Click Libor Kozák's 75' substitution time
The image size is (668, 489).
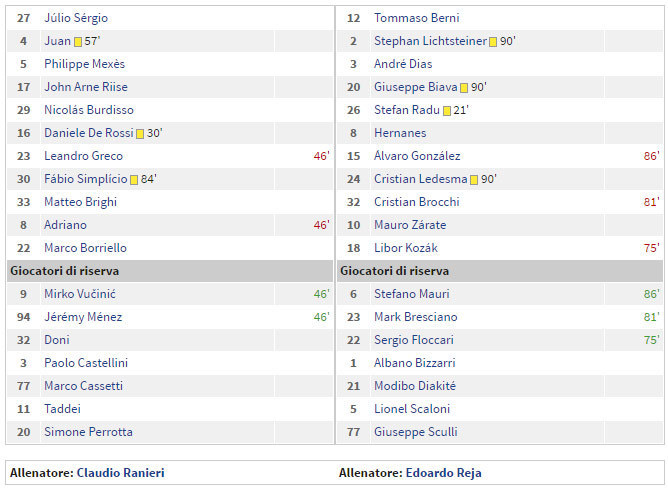[x=651, y=248]
